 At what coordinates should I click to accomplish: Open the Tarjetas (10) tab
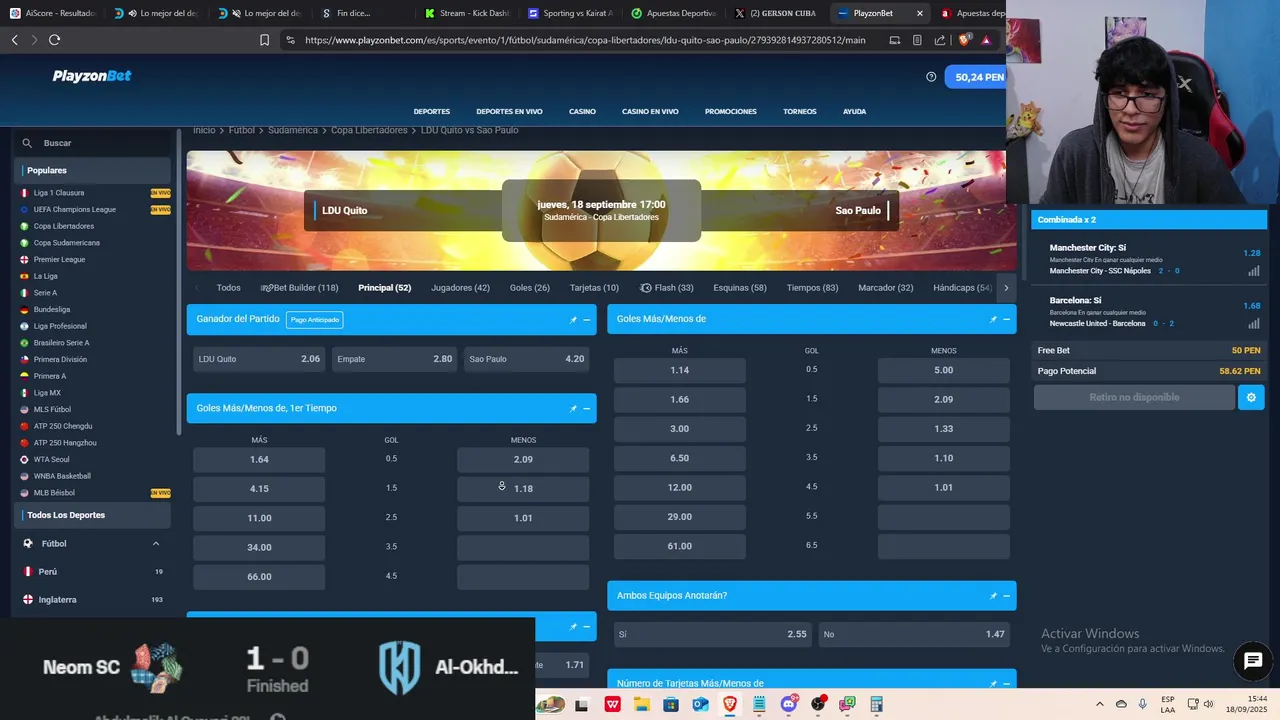[594, 288]
